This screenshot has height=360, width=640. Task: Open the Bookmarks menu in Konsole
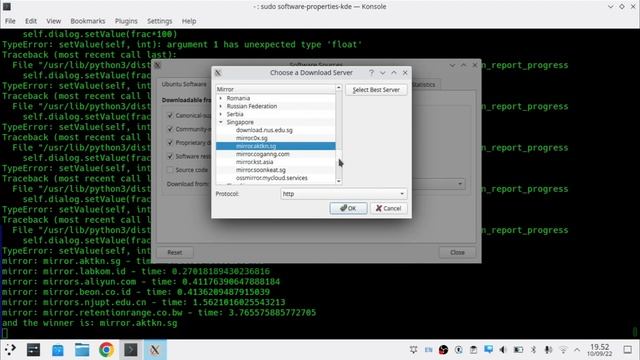88,21
